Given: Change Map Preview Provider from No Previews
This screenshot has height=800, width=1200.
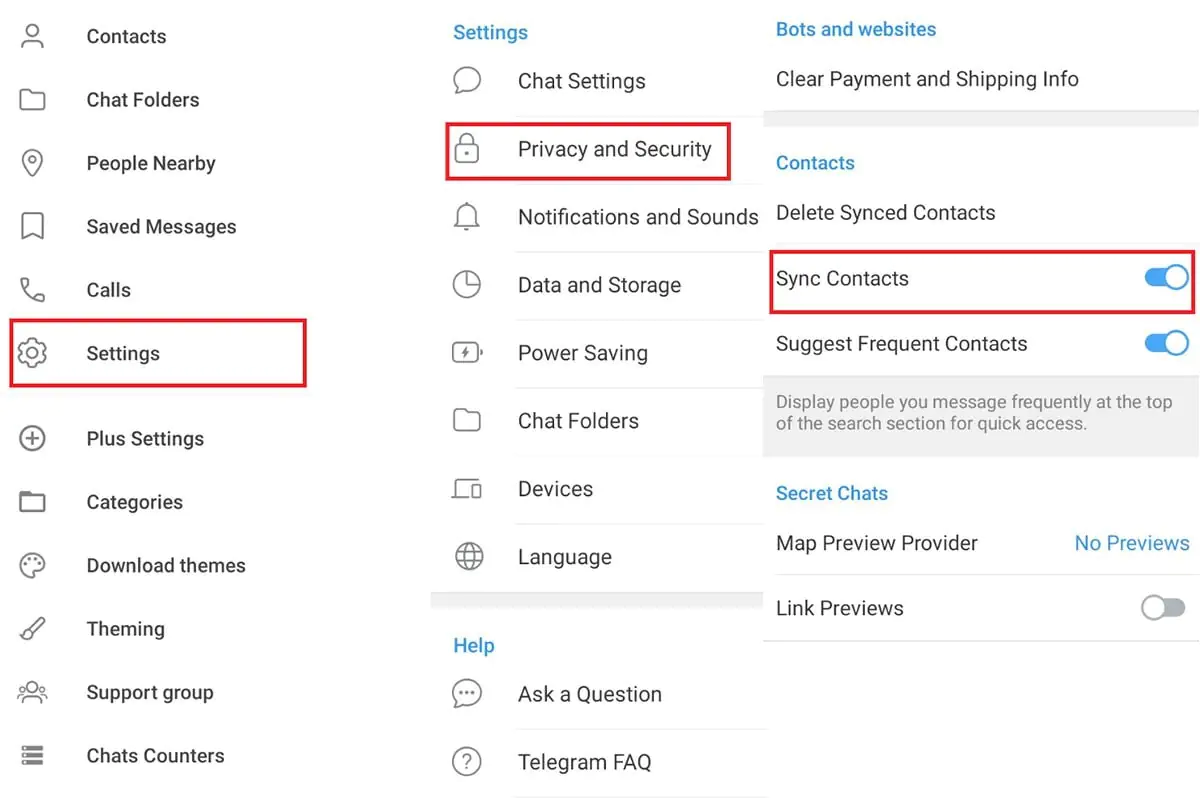Looking at the screenshot, I should click(x=1132, y=543).
